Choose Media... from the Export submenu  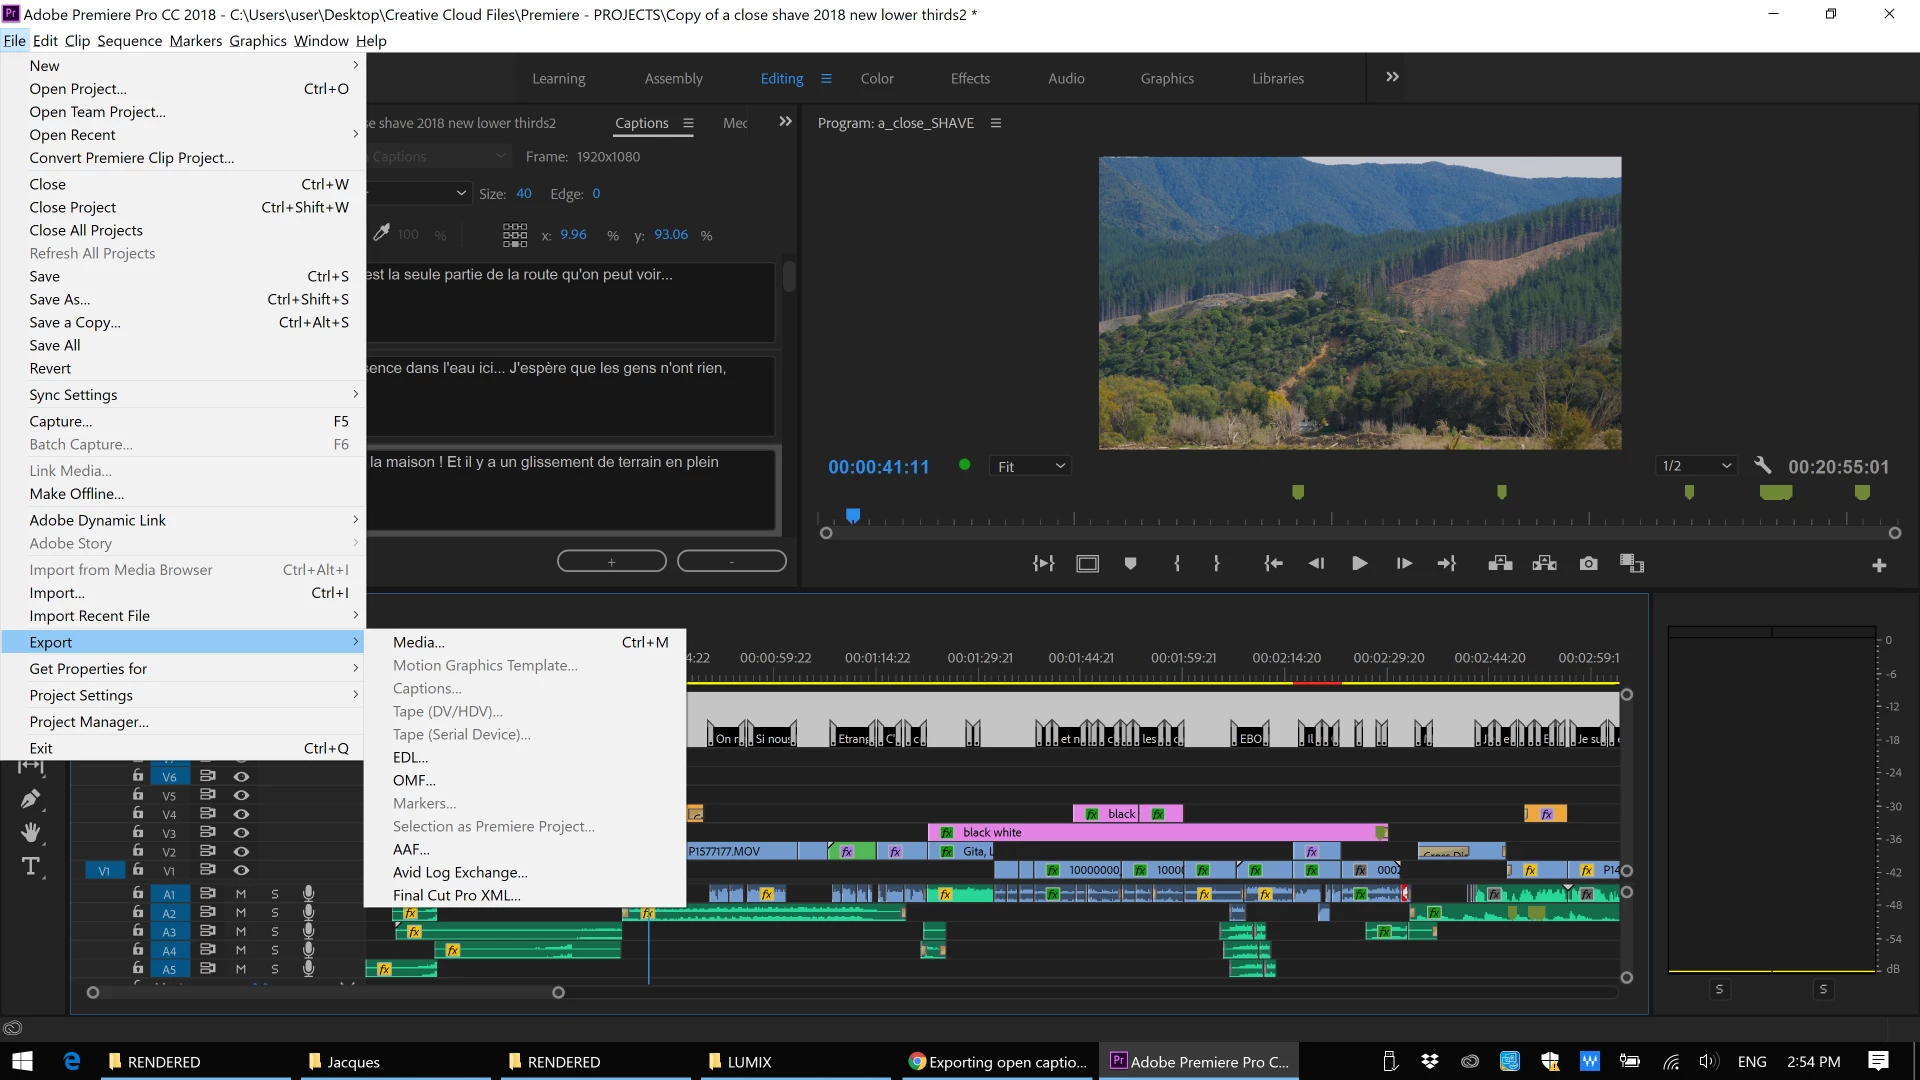(419, 642)
